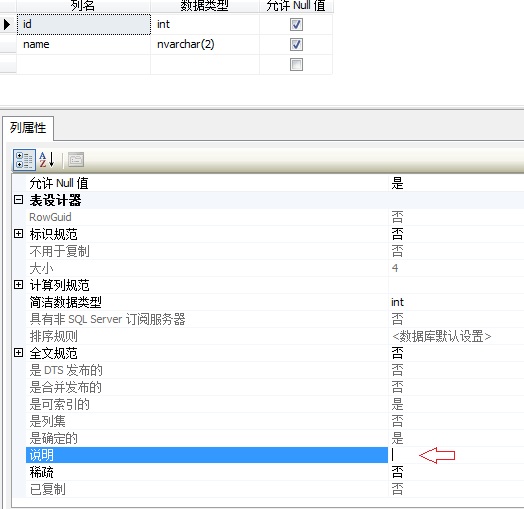The width and height of the screenshot is (524, 509).
Task: Select the 简洁数据类型 property row
Action: [275, 302]
